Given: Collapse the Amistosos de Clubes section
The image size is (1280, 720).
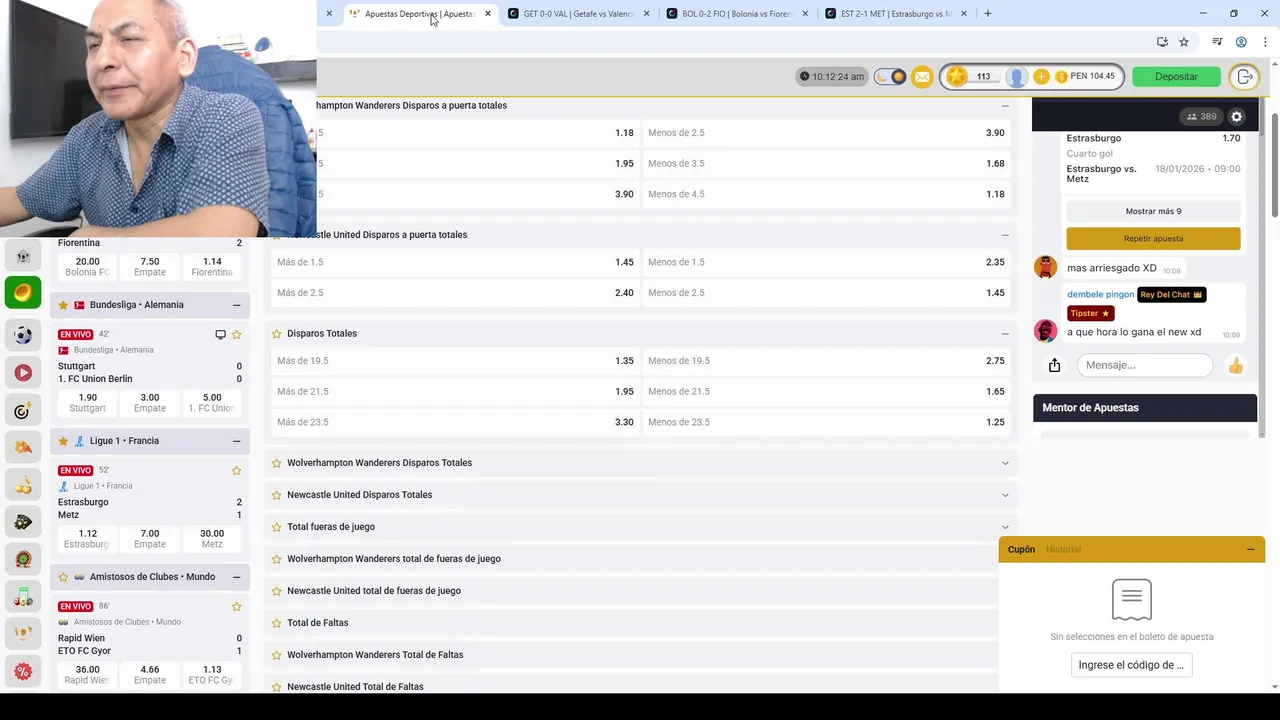Looking at the screenshot, I should (236, 577).
